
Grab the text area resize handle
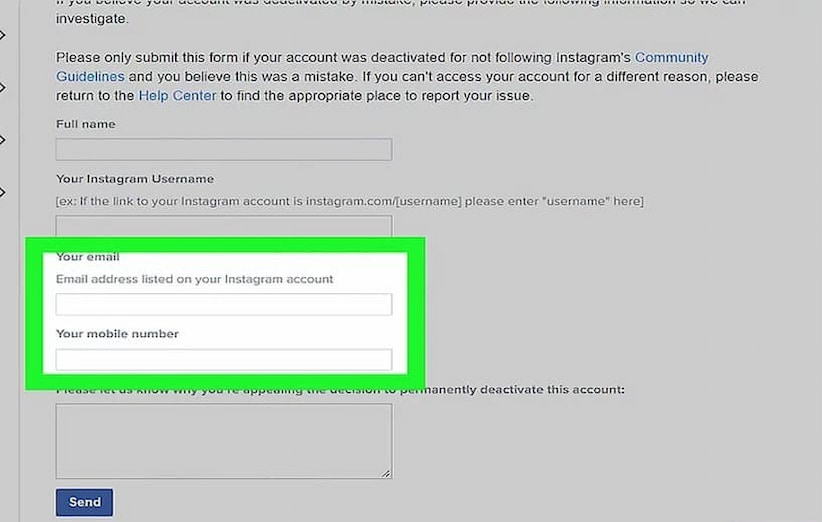pos(386,472)
